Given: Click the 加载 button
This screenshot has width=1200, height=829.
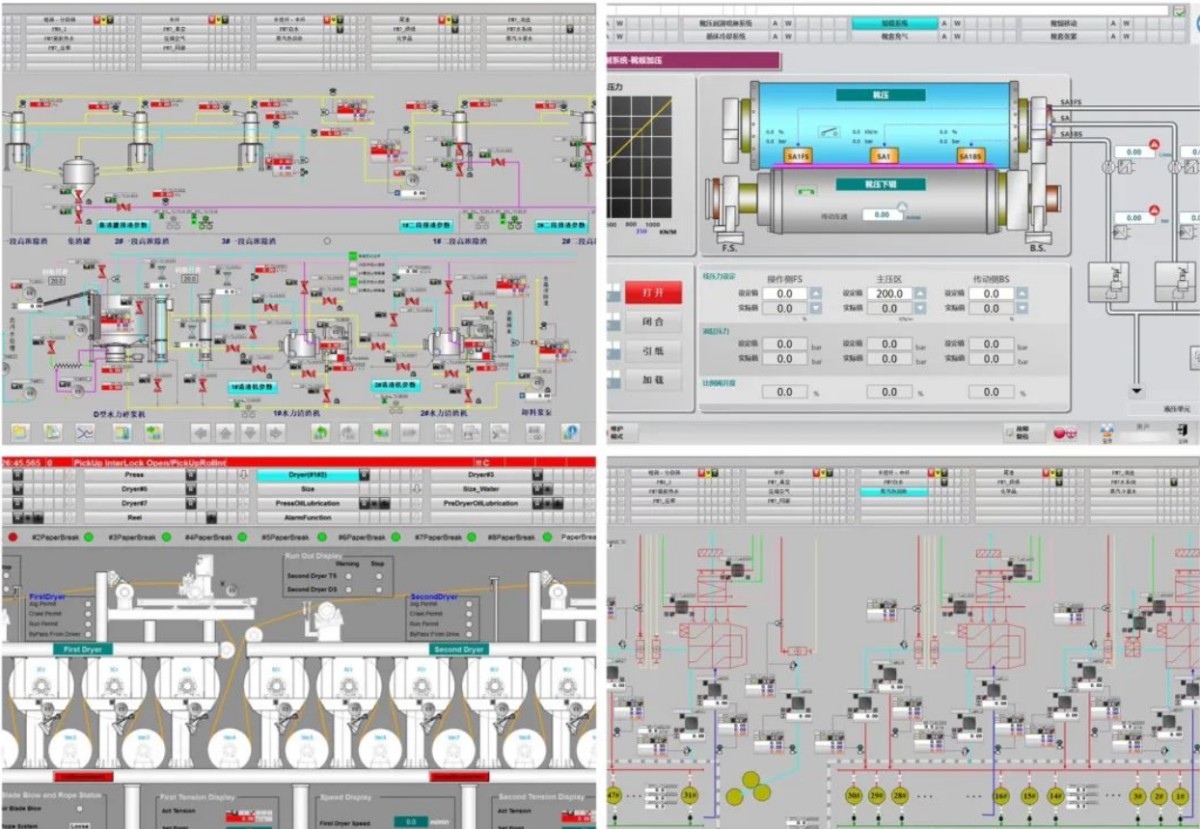Looking at the screenshot, I should pos(654,380).
